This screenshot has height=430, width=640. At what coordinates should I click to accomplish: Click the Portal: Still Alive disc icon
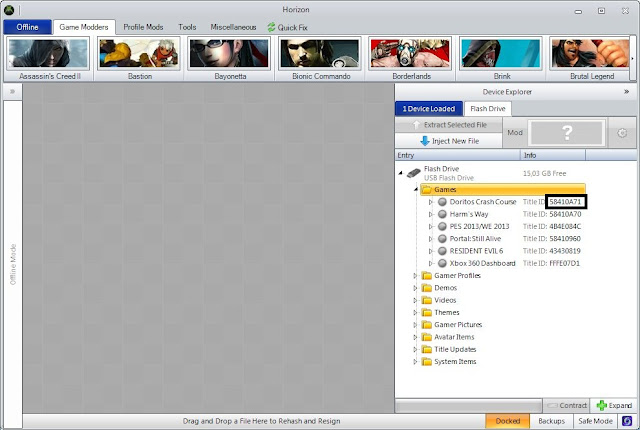click(442, 239)
